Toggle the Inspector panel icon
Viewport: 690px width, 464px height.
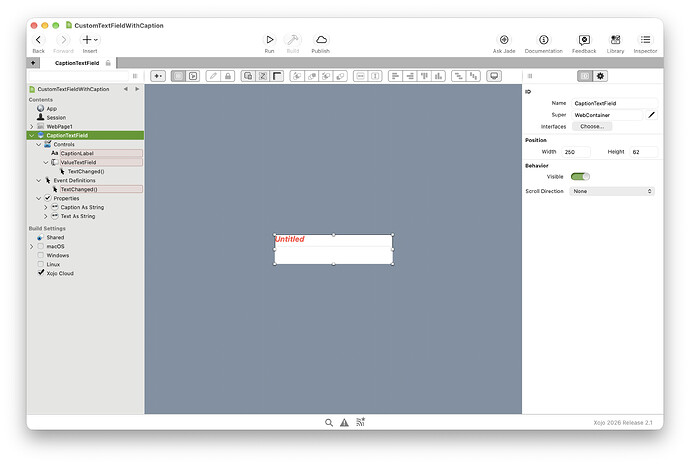coord(645,40)
